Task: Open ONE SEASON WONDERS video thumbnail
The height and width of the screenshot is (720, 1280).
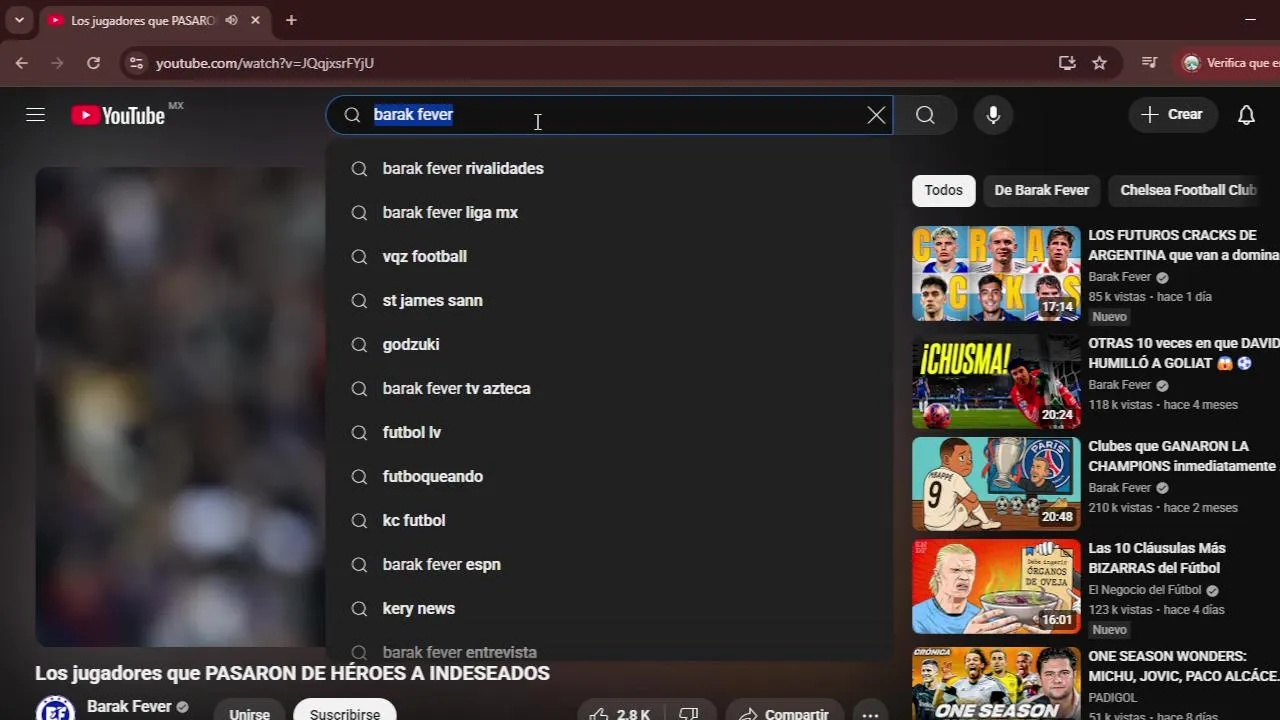Action: click(x=996, y=684)
